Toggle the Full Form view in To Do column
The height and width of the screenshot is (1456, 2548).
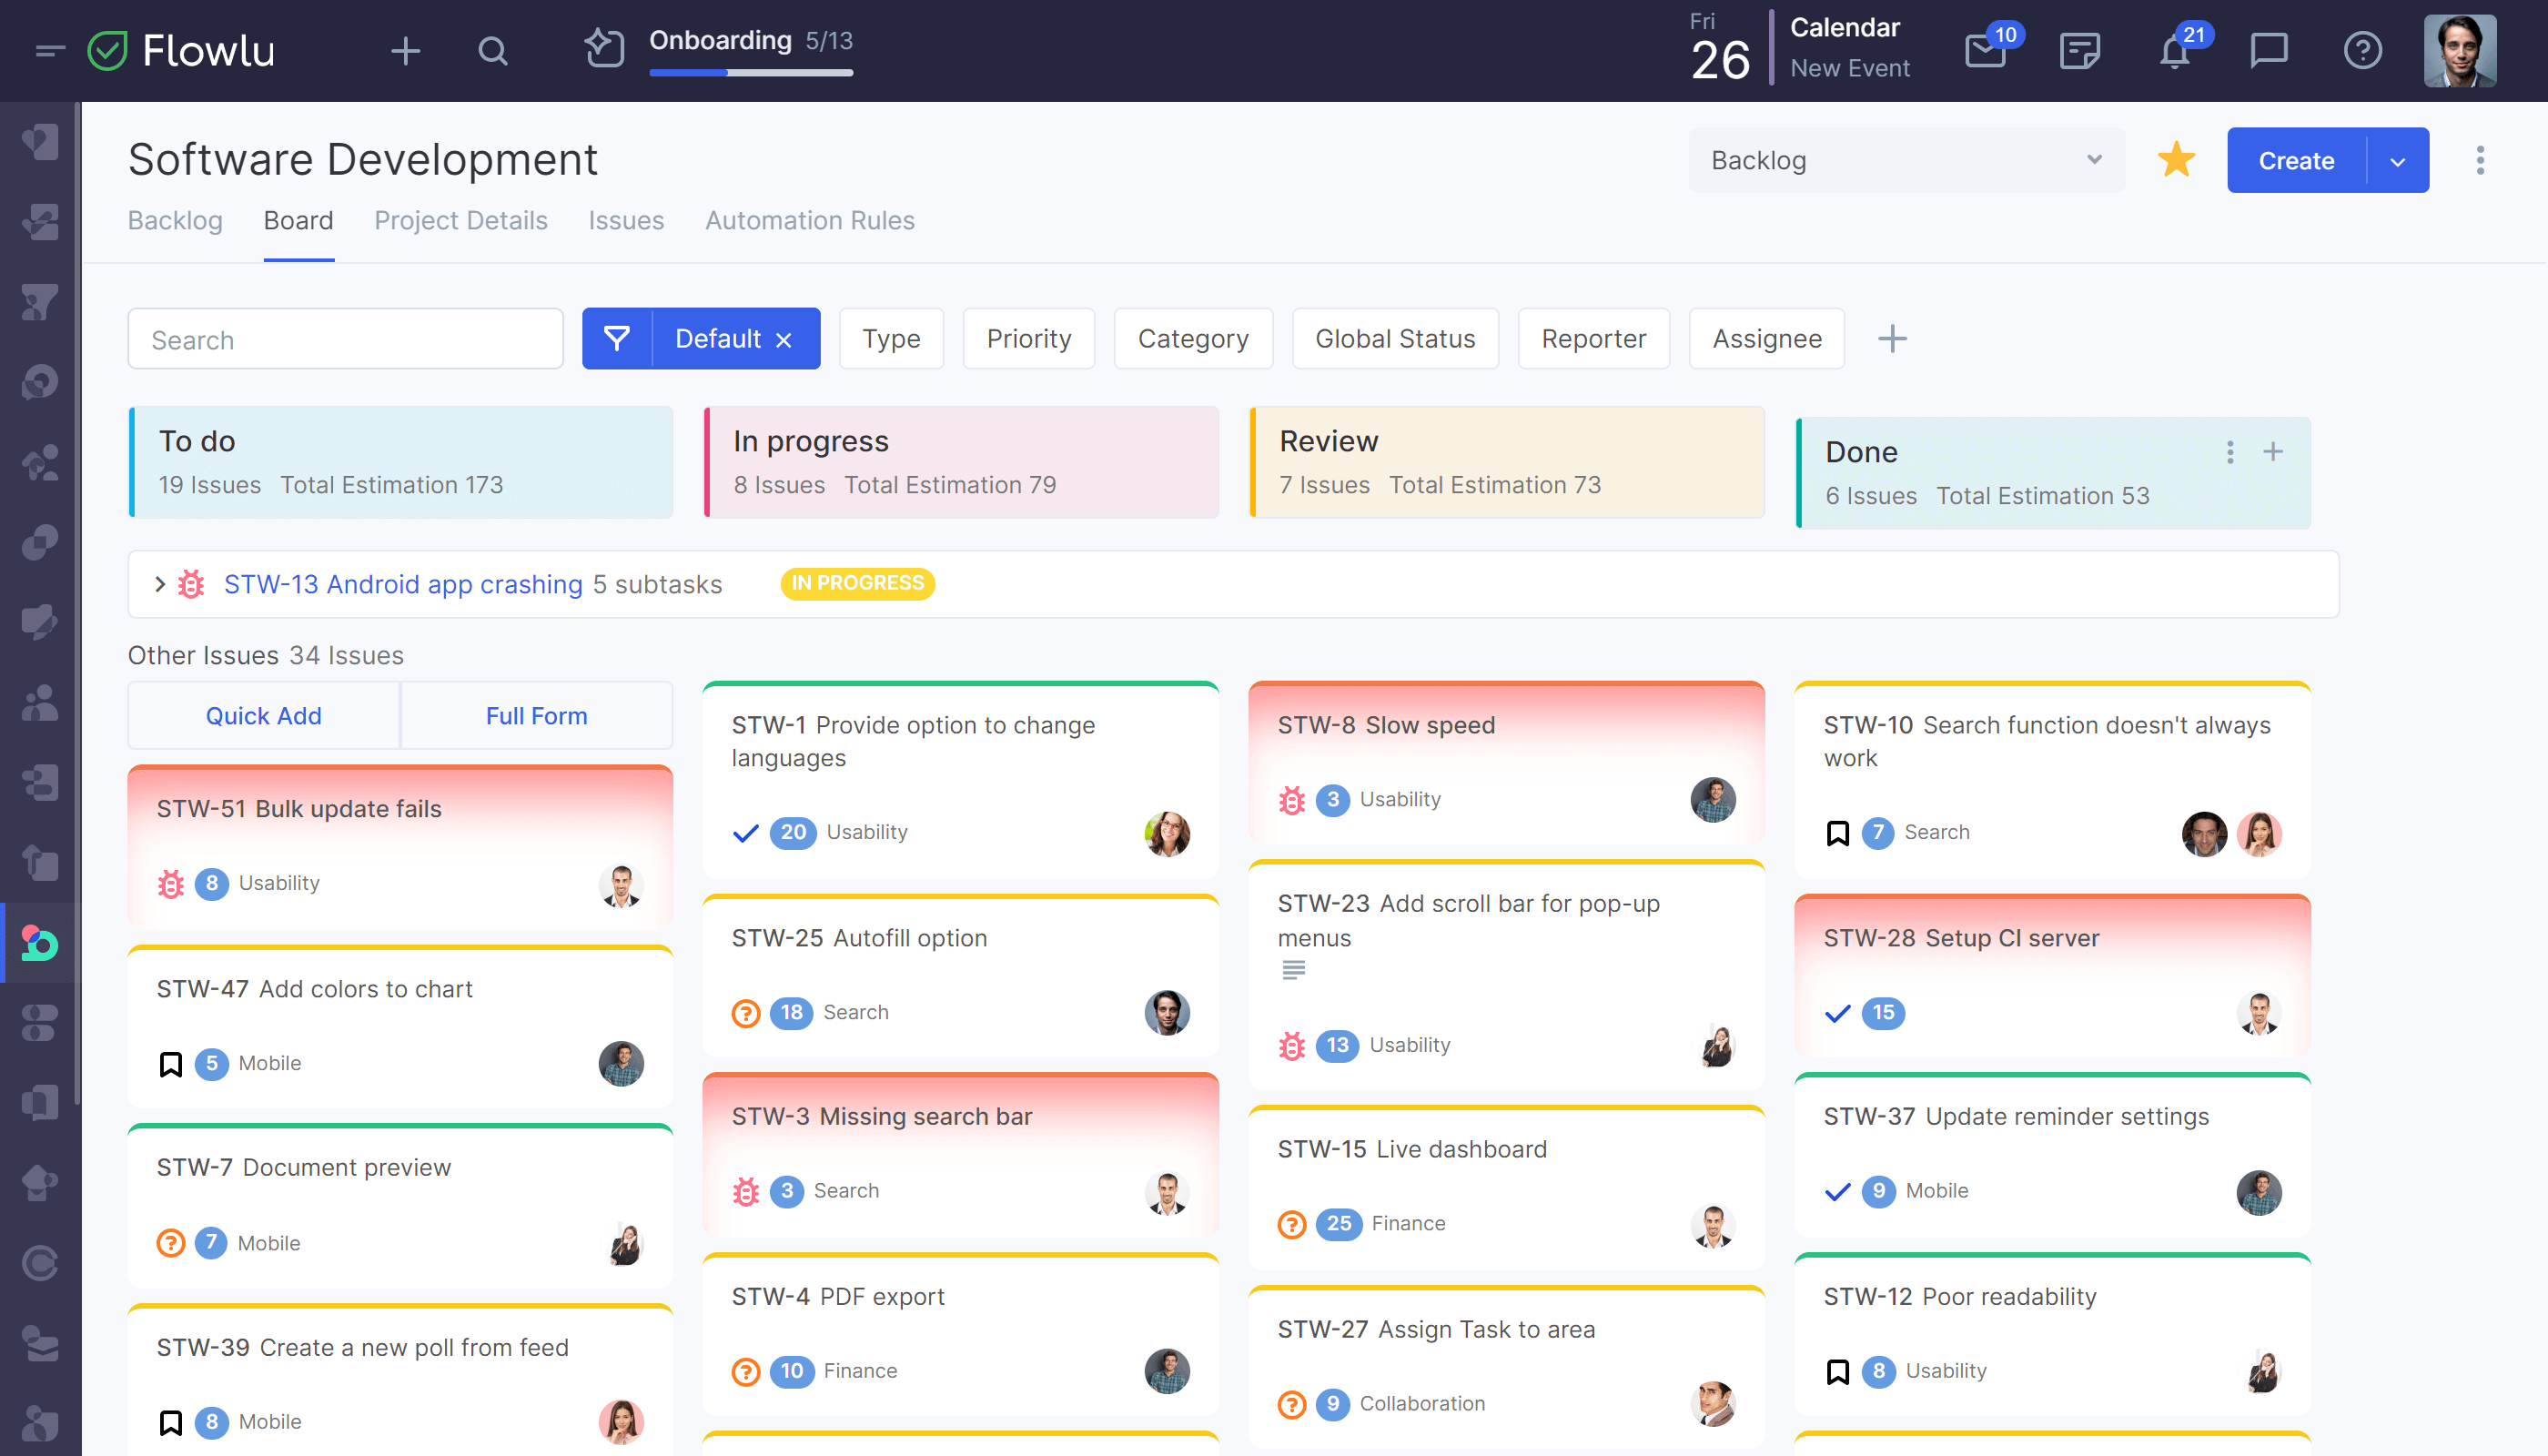[537, 716]
